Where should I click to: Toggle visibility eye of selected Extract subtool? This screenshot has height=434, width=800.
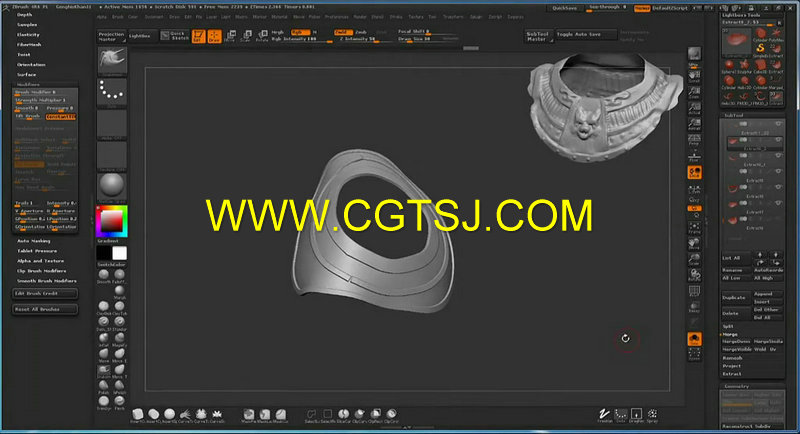coord(778,139)
